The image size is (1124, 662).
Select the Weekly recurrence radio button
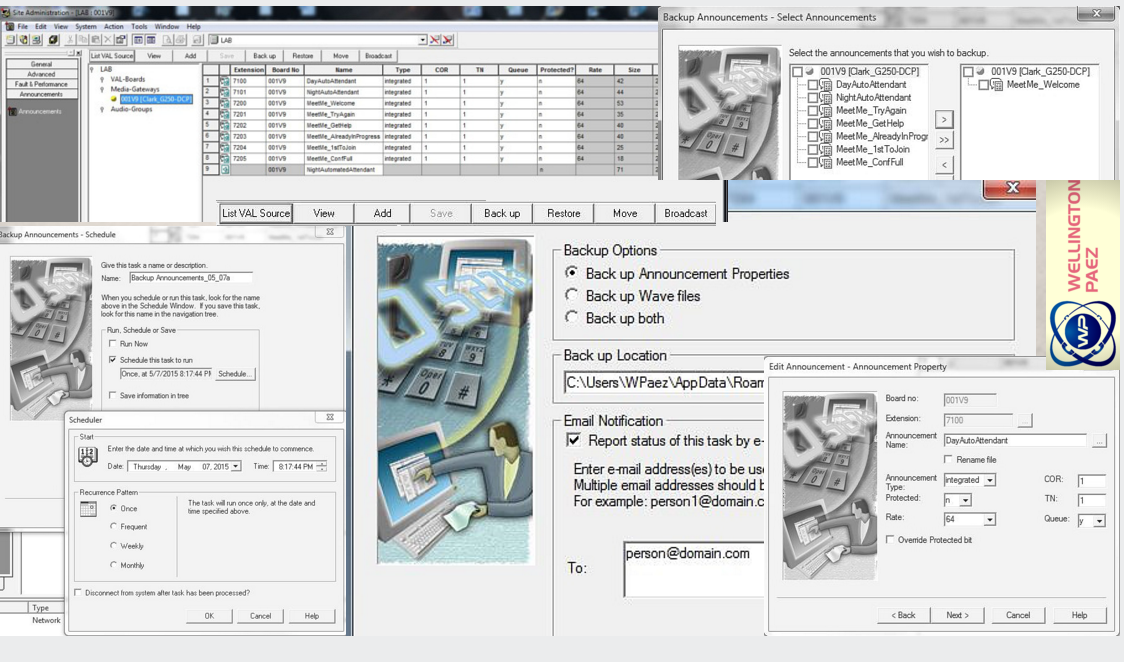coord(113,546)
